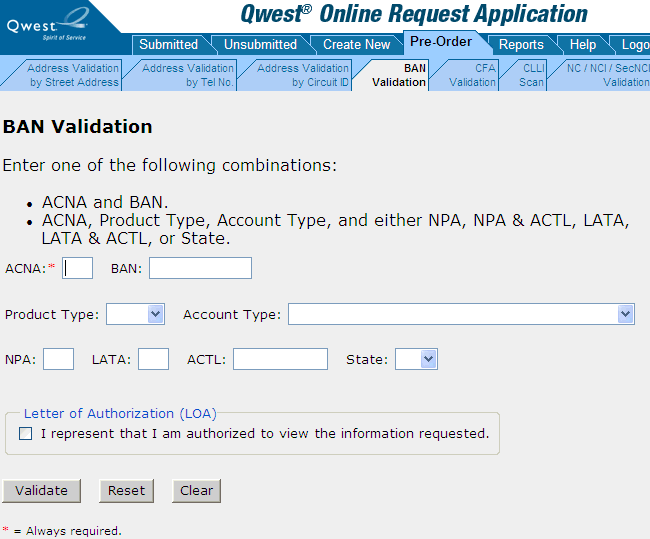Click into the BAN text field
Screen dimensions: 650x539
pos(200,268)
